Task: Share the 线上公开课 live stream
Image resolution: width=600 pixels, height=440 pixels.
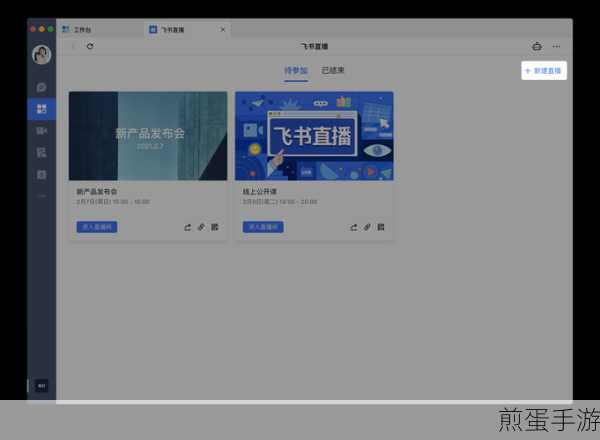Action: coord(354,227)
